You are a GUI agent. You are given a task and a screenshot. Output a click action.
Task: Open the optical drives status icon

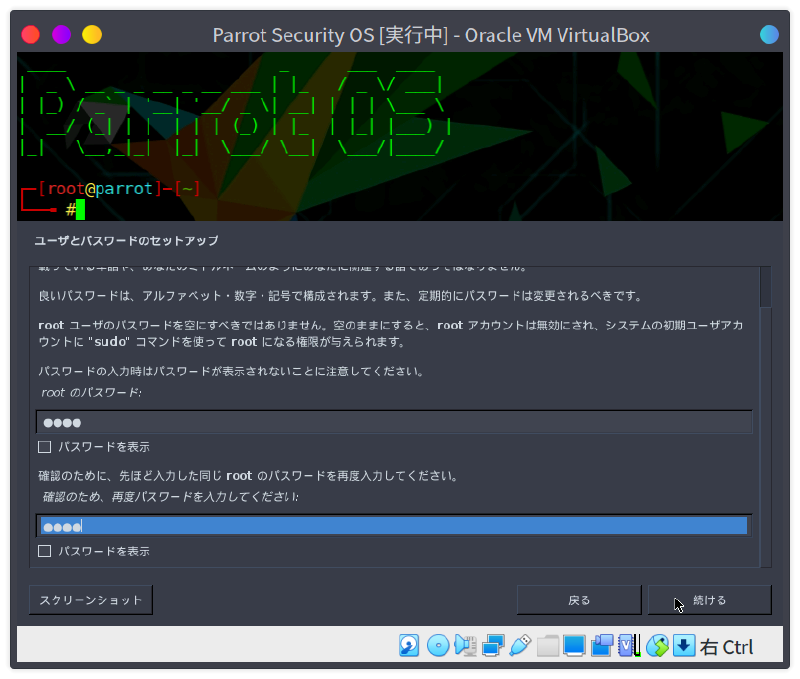point(436,646)
